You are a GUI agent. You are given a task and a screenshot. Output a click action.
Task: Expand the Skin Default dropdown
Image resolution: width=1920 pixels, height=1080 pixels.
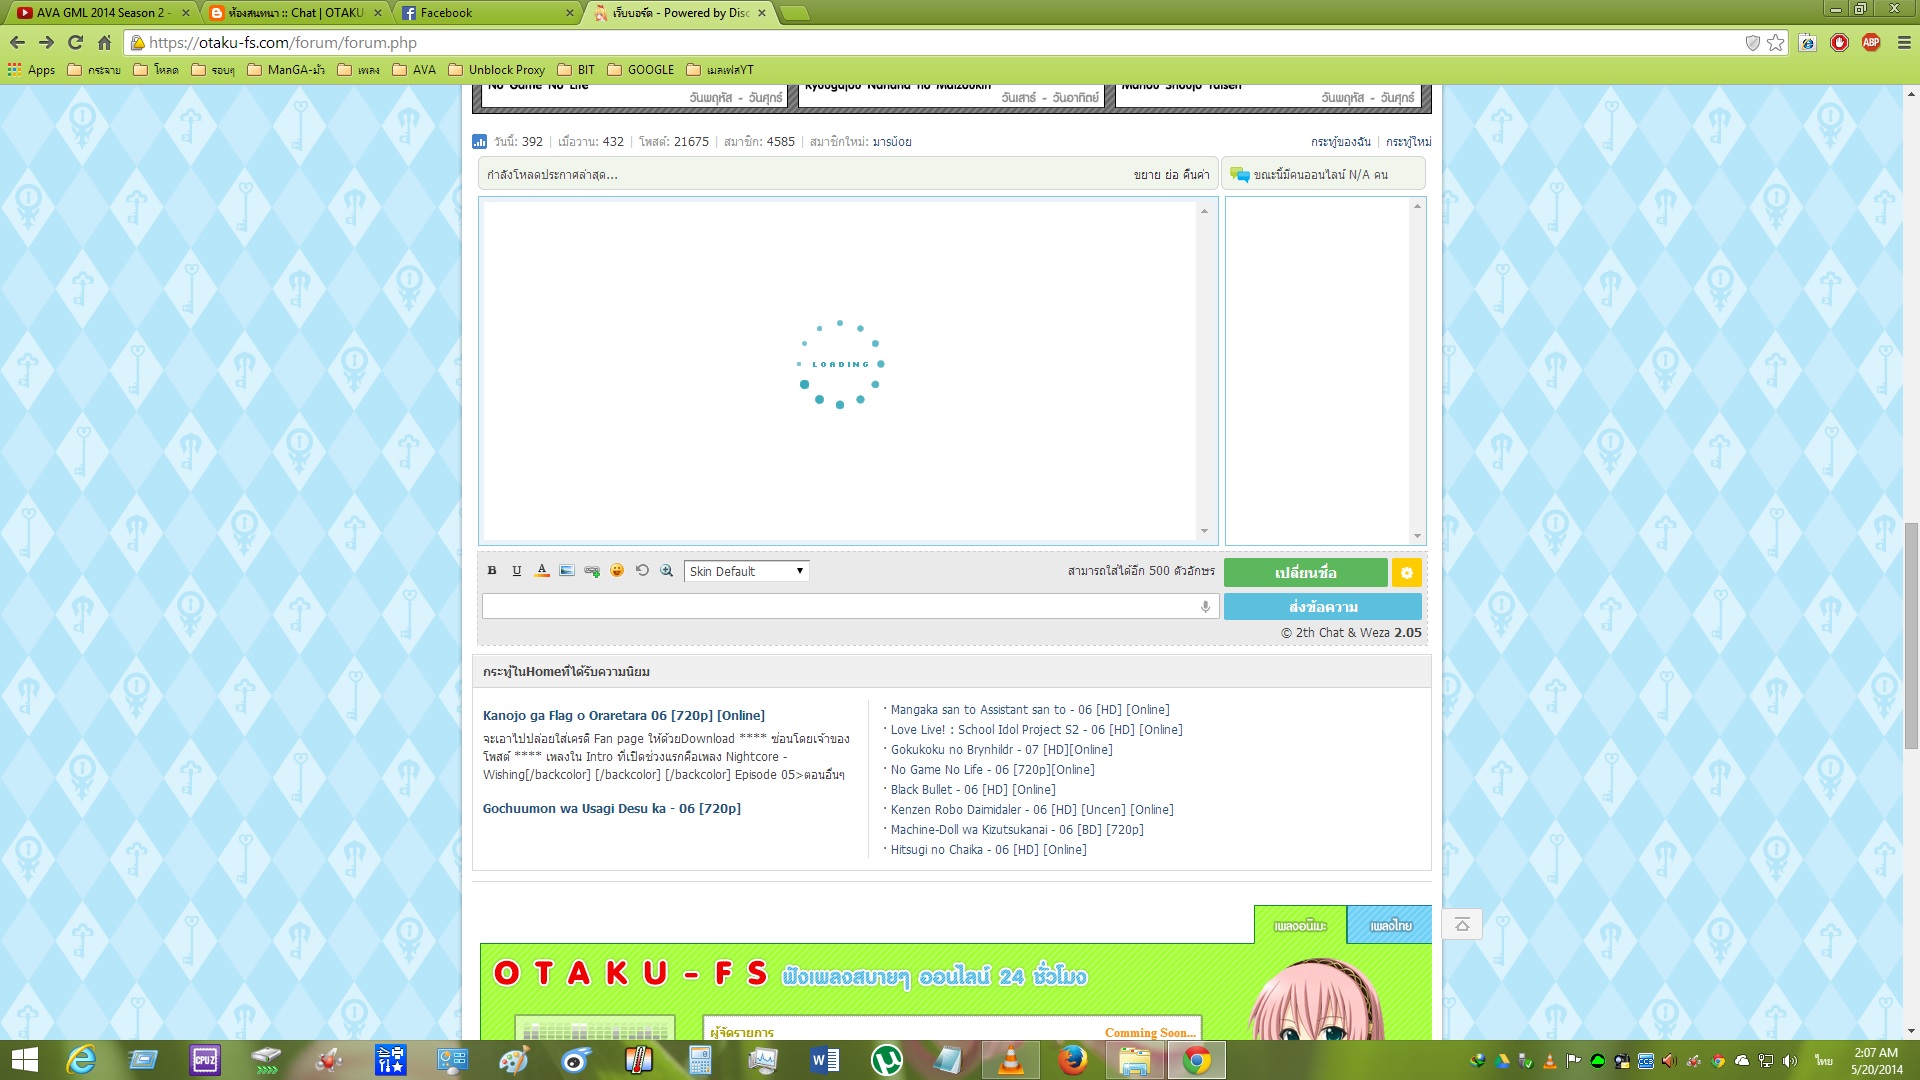[x=746, y=572]
